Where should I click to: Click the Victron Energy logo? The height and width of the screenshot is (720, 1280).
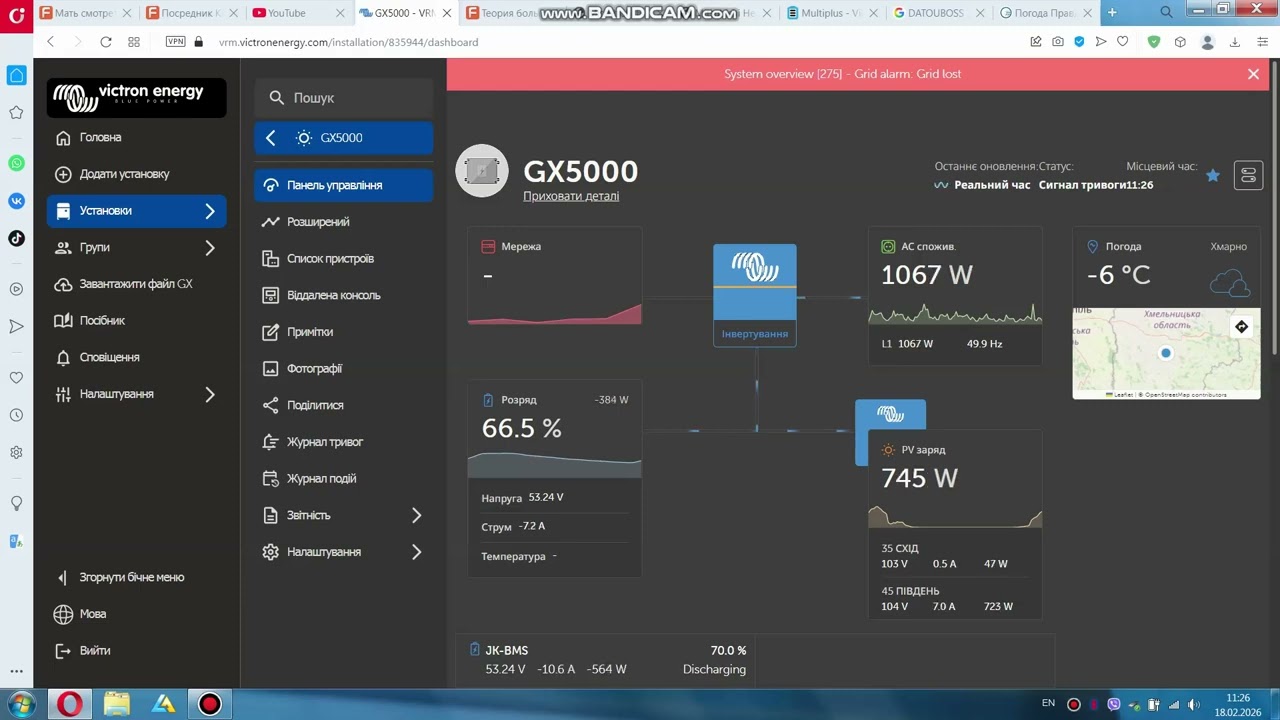click(x=136, y=97)
